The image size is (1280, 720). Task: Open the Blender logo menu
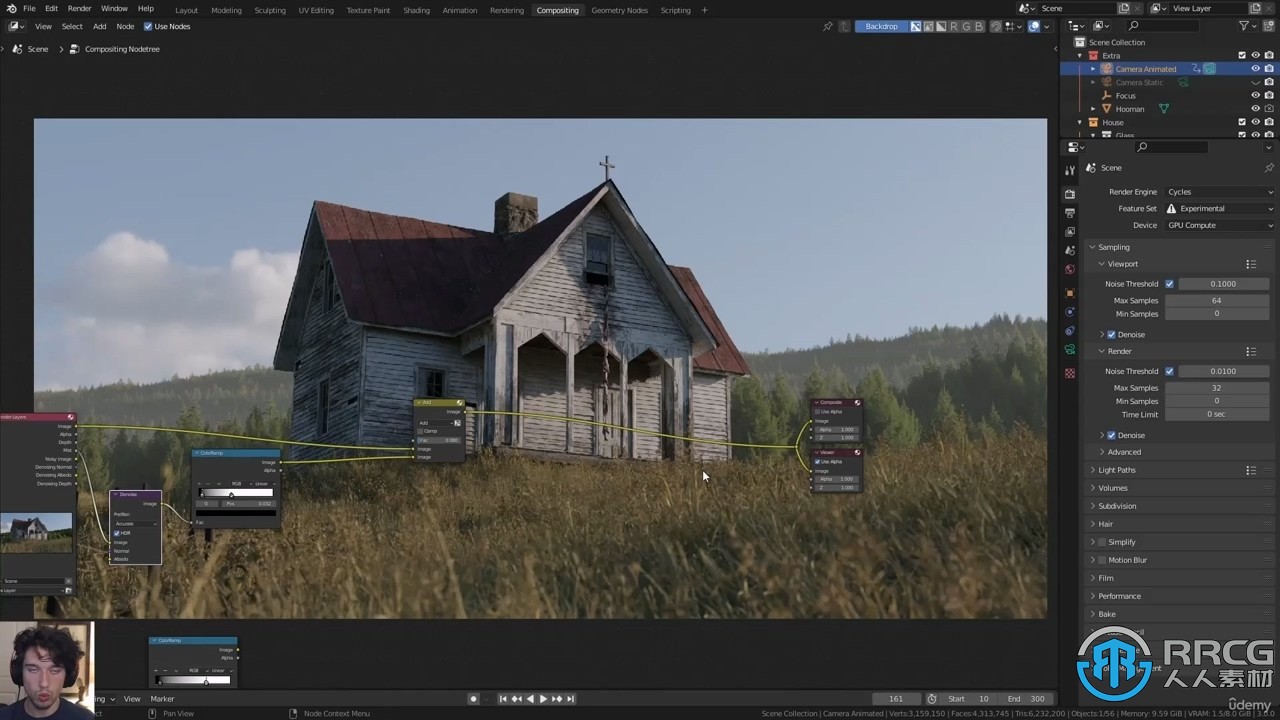[x=11, y=8]
